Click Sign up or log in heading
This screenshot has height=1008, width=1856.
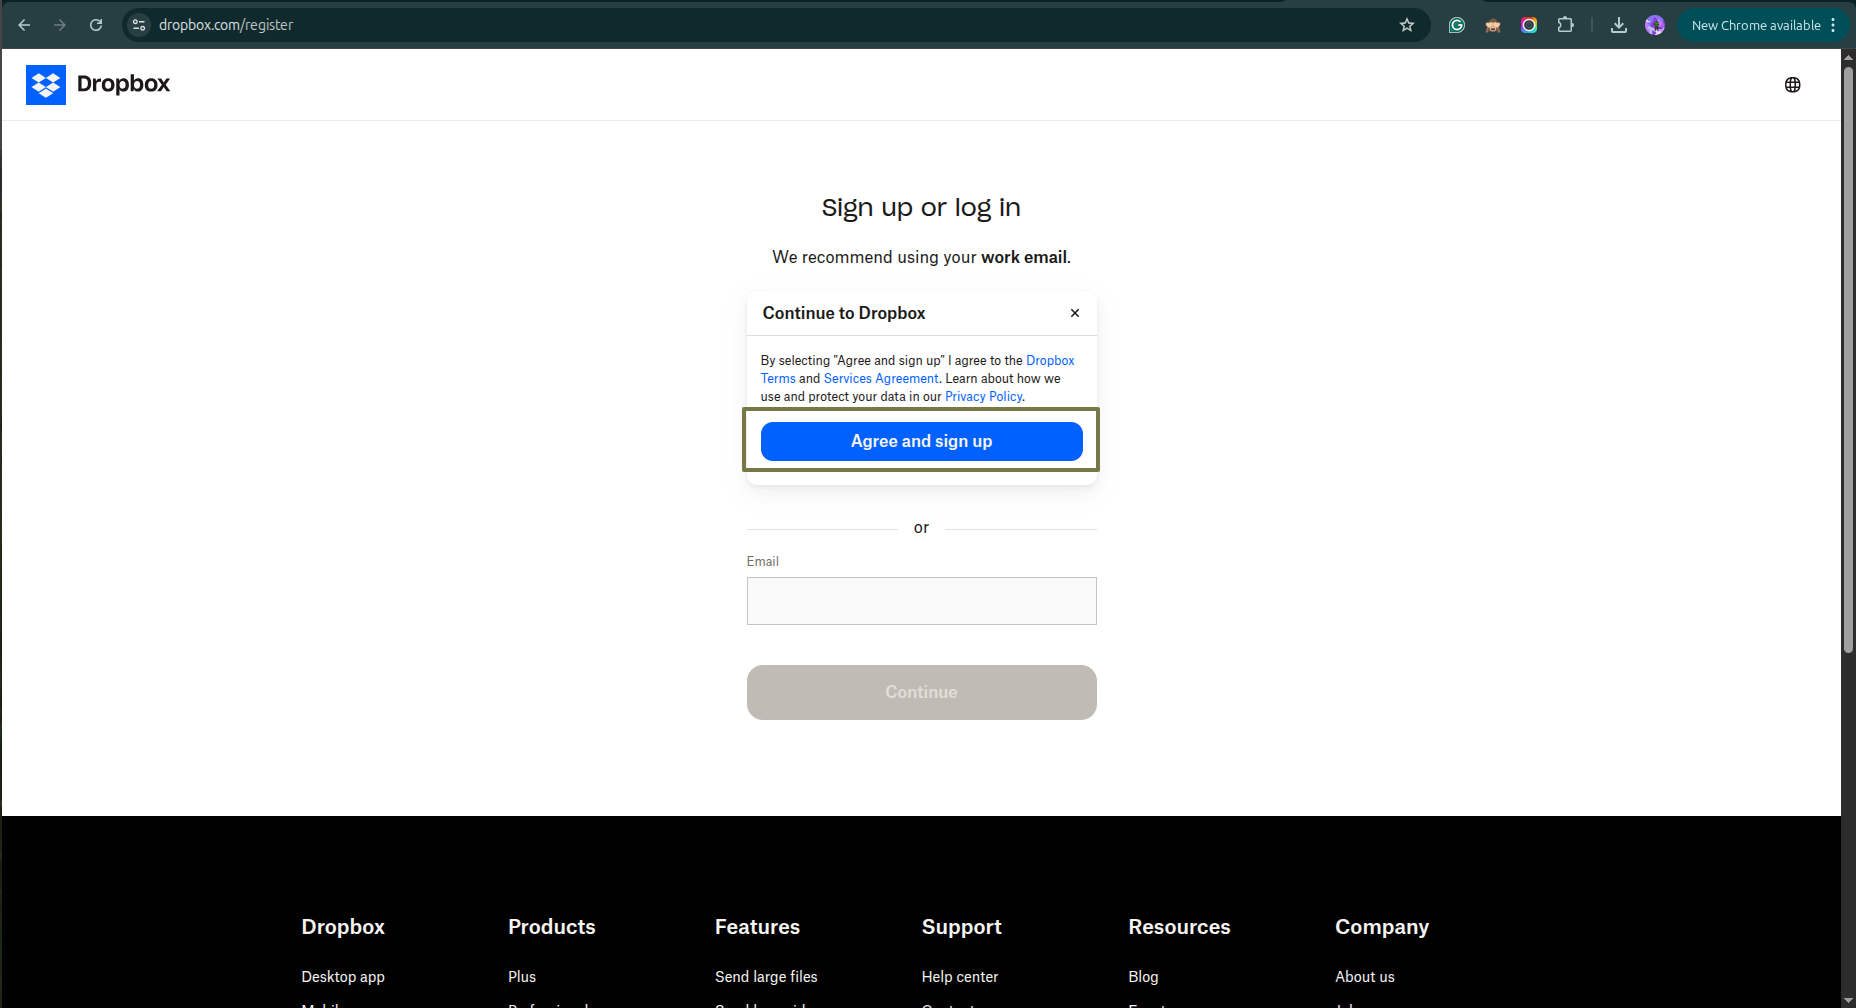pos(921,208)
